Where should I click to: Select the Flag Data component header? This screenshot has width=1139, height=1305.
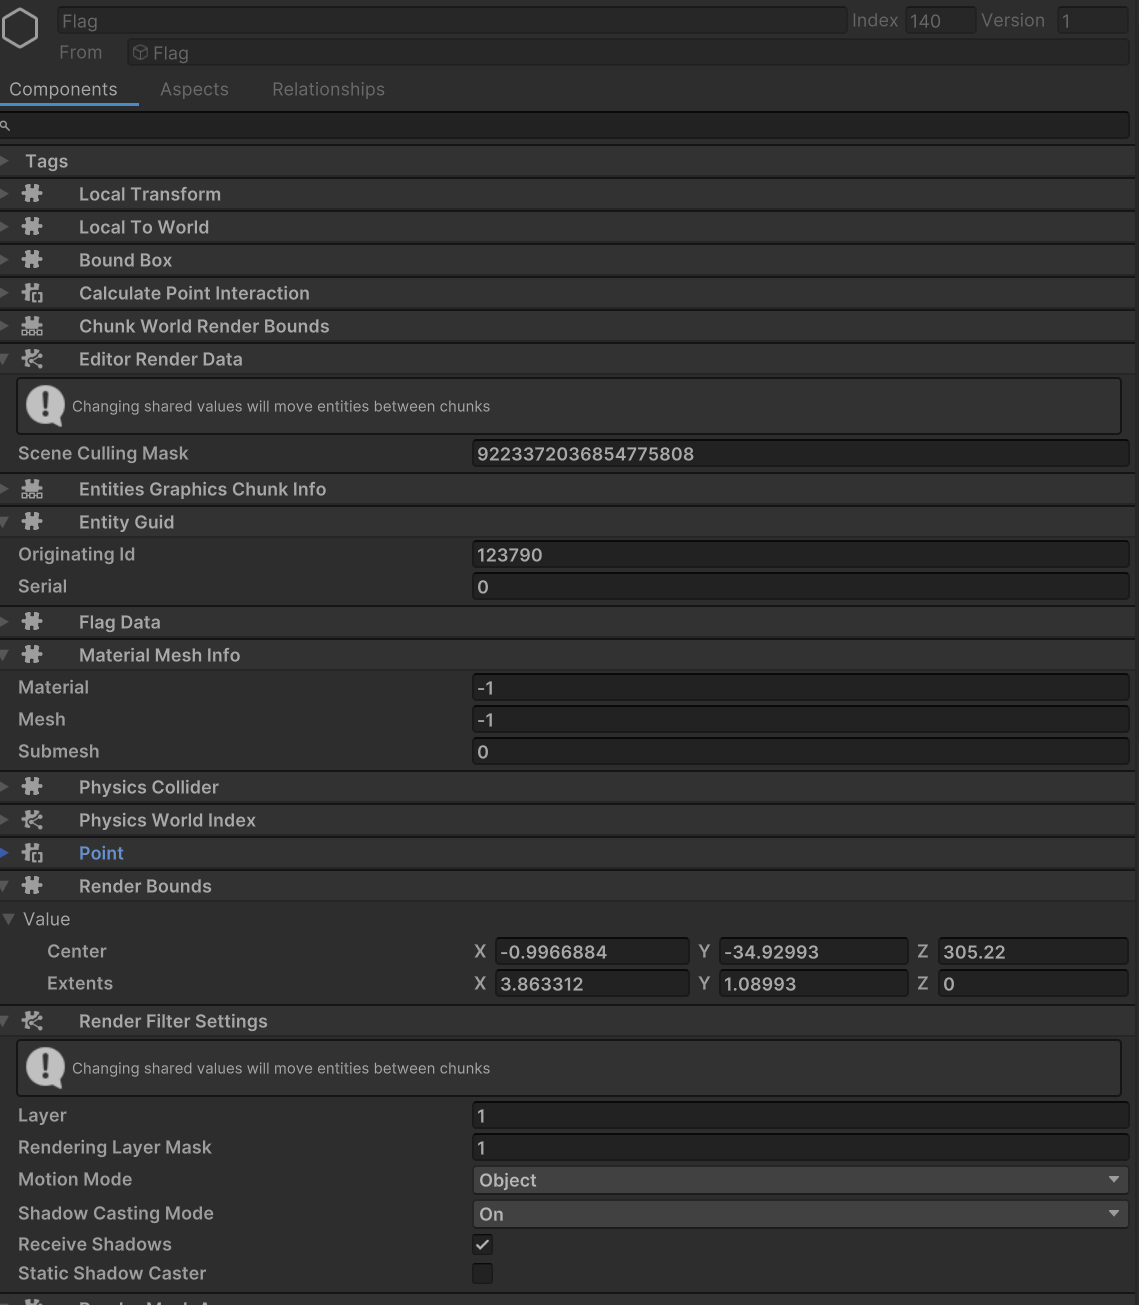tap(119, 621)
